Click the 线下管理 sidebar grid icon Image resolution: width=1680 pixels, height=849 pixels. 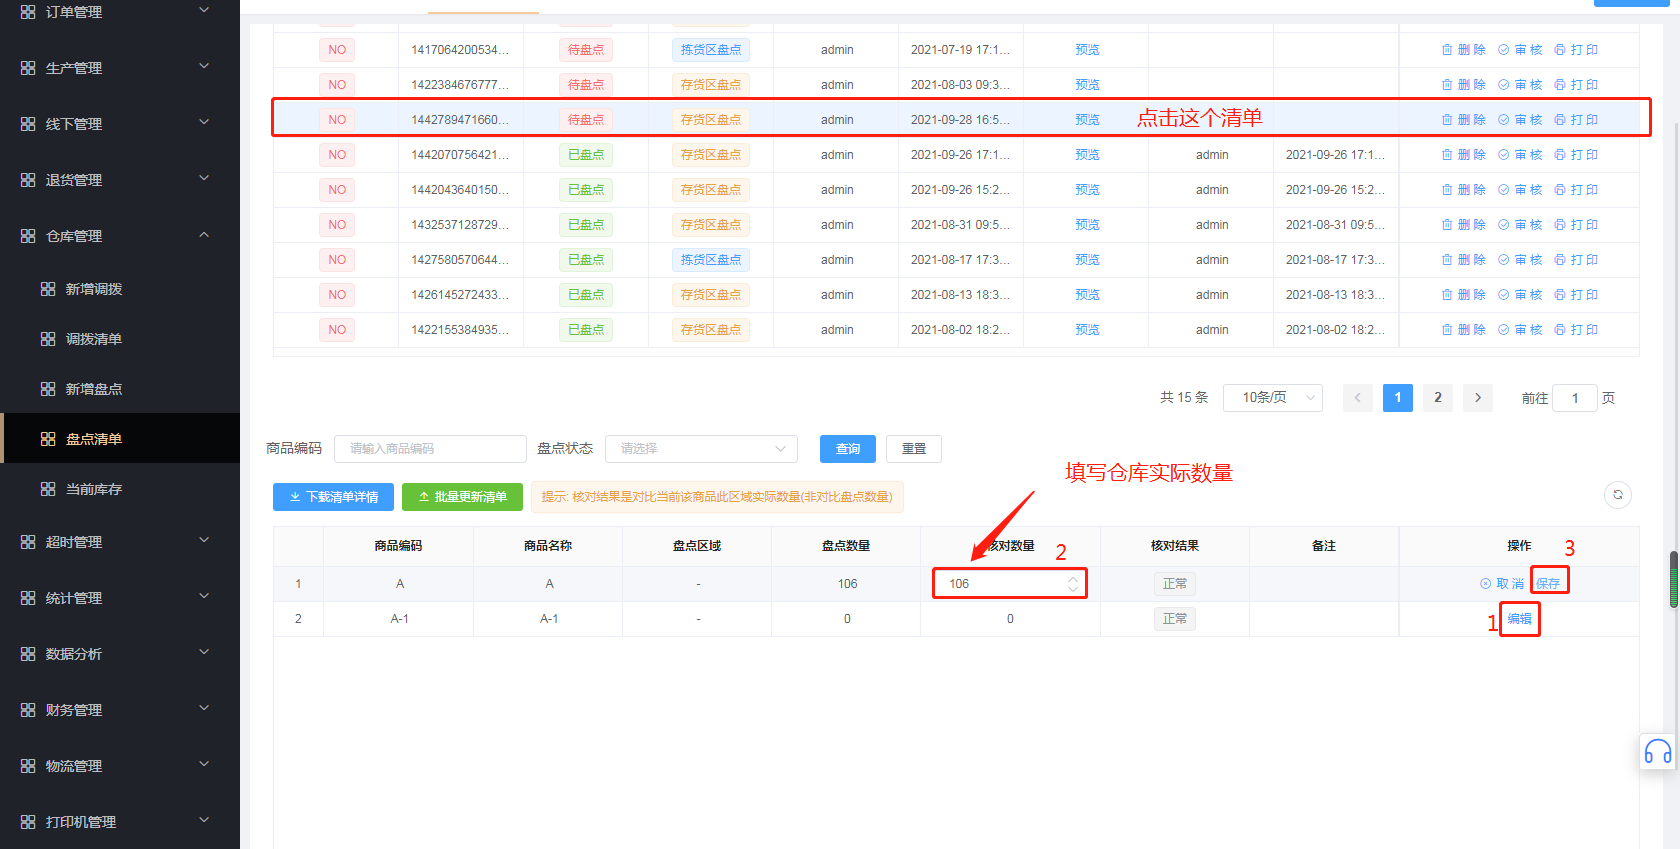(x=28, y=124)
